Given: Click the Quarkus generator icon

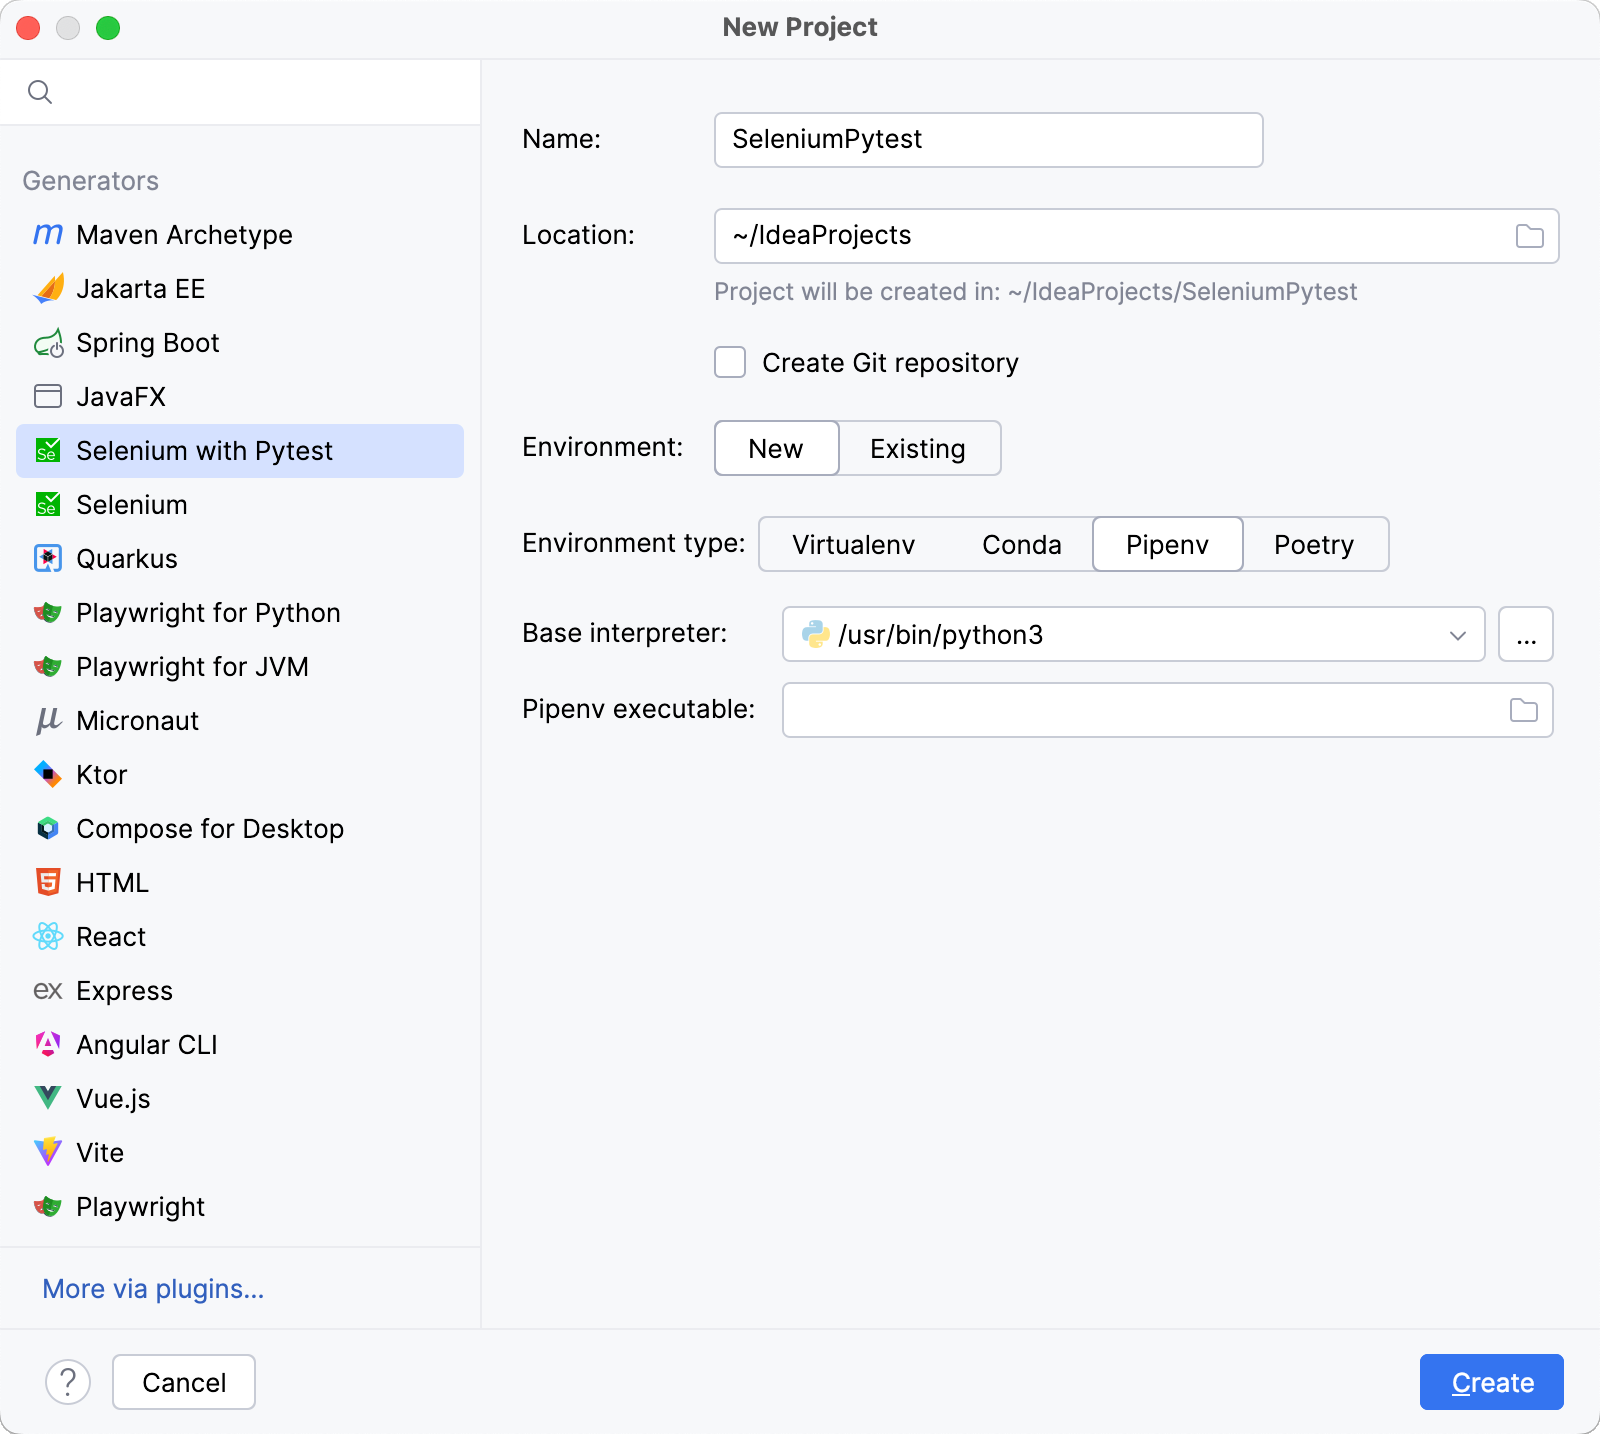Looking at the screenshot, I should point(47,558).
